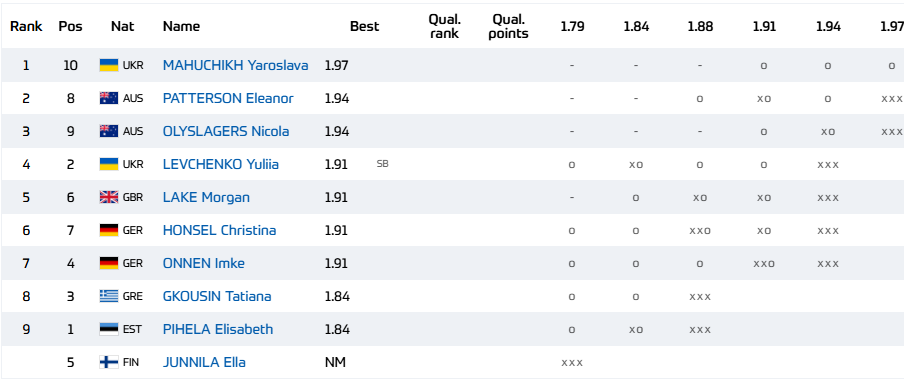Click the Ukraine flag beside LEVCHENKO
This screenshot has width=915, height=381.
[109, 164]
